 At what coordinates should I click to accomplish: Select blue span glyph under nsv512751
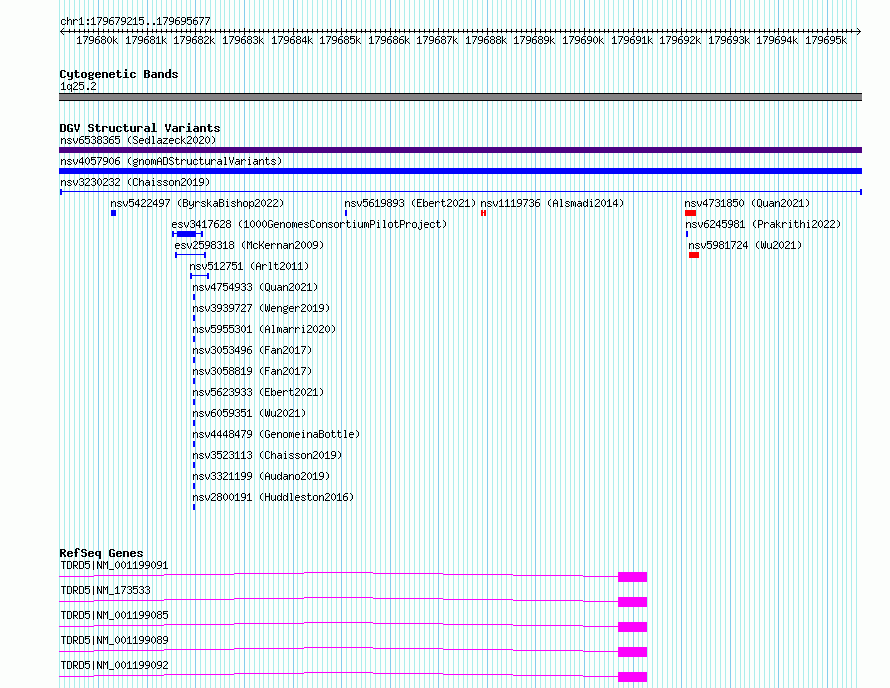coord(199,276)
